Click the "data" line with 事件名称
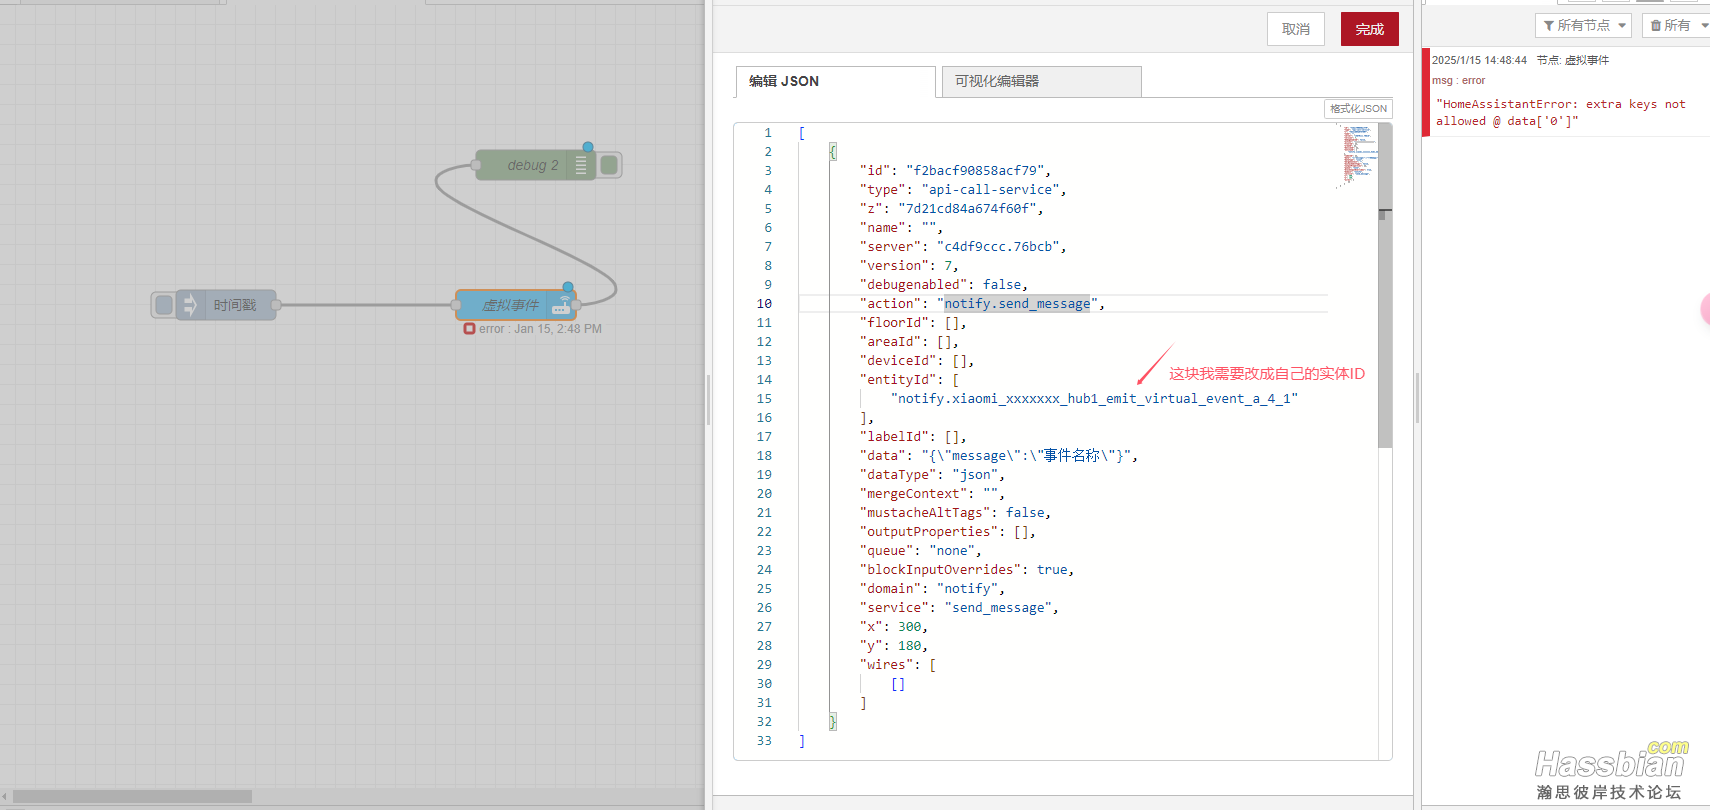The image size is (1710, 810). 999,455
